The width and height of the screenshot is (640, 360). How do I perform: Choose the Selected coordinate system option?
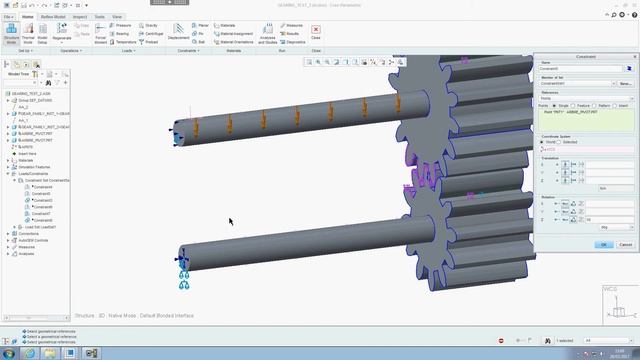point(559,142)
